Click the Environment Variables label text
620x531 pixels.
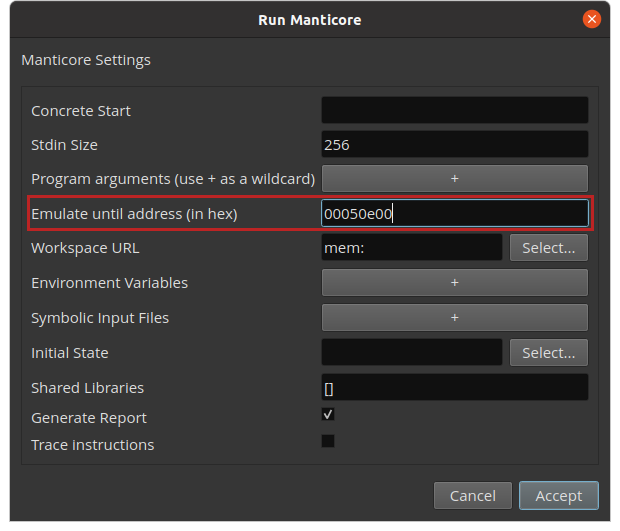pos(109,283)
